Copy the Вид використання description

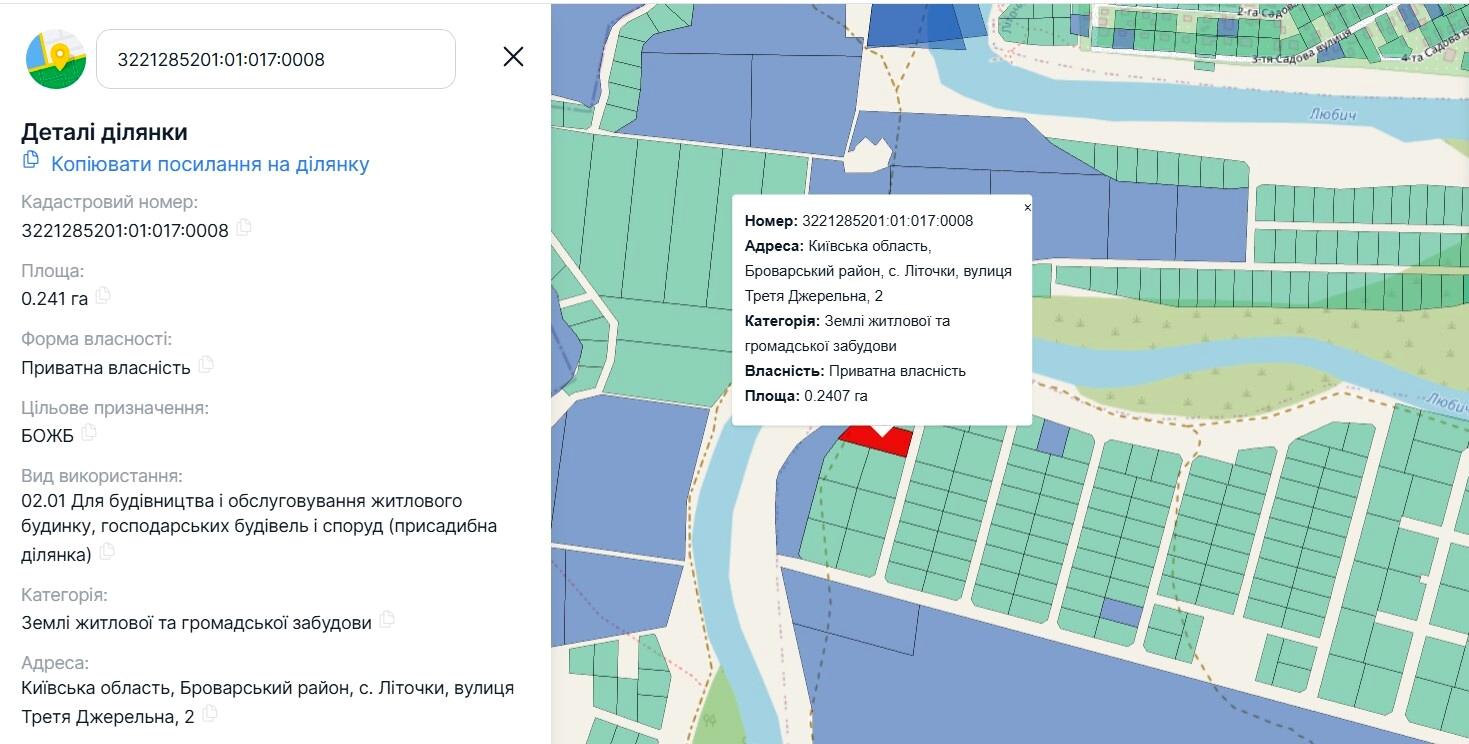(107, 552)
